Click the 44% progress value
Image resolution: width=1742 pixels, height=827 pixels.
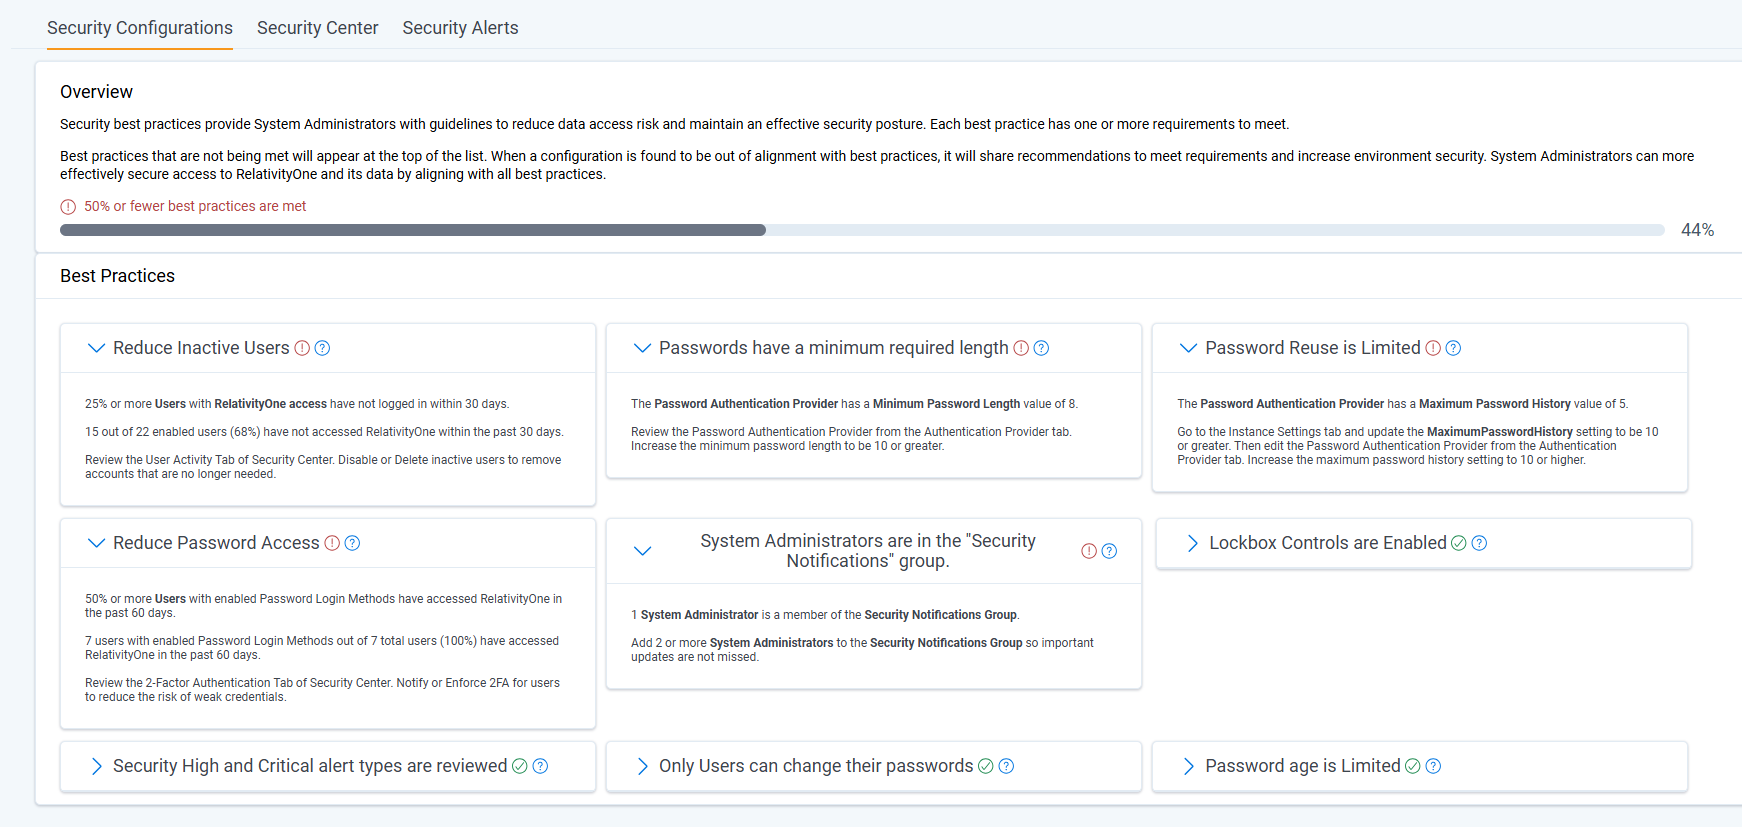pos(1697,230)
